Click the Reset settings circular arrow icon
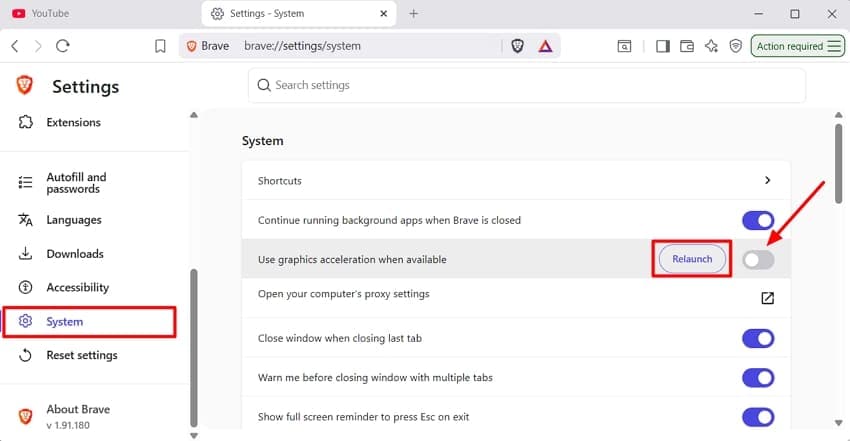Image resolution: width=850 pixels, height=441 pixels. (25, 355)
